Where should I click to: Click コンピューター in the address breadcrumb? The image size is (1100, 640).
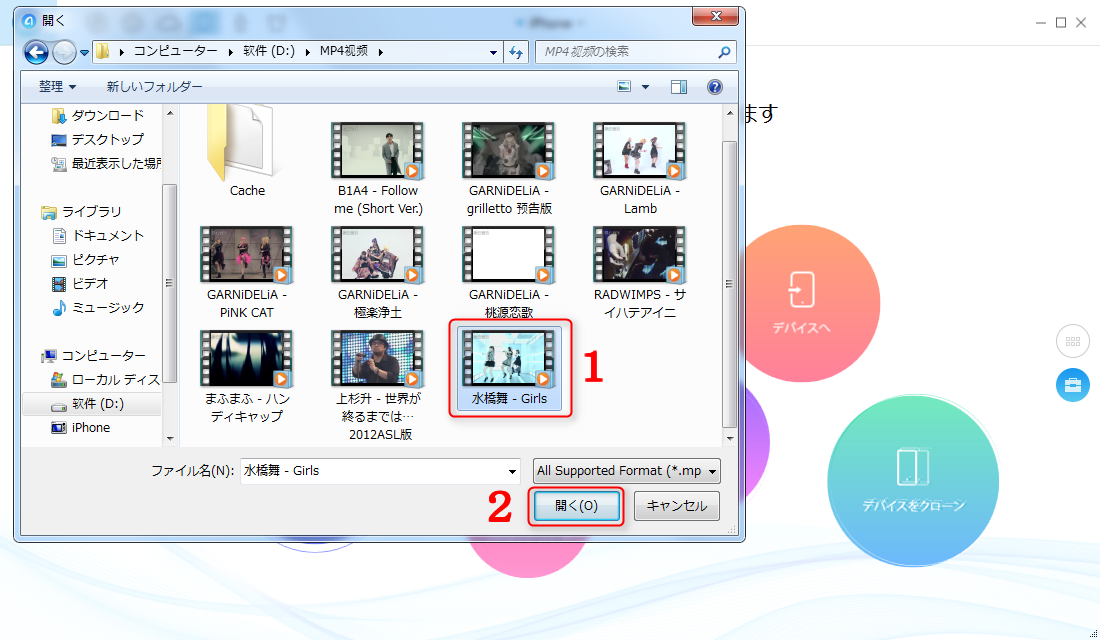point(175,51)
